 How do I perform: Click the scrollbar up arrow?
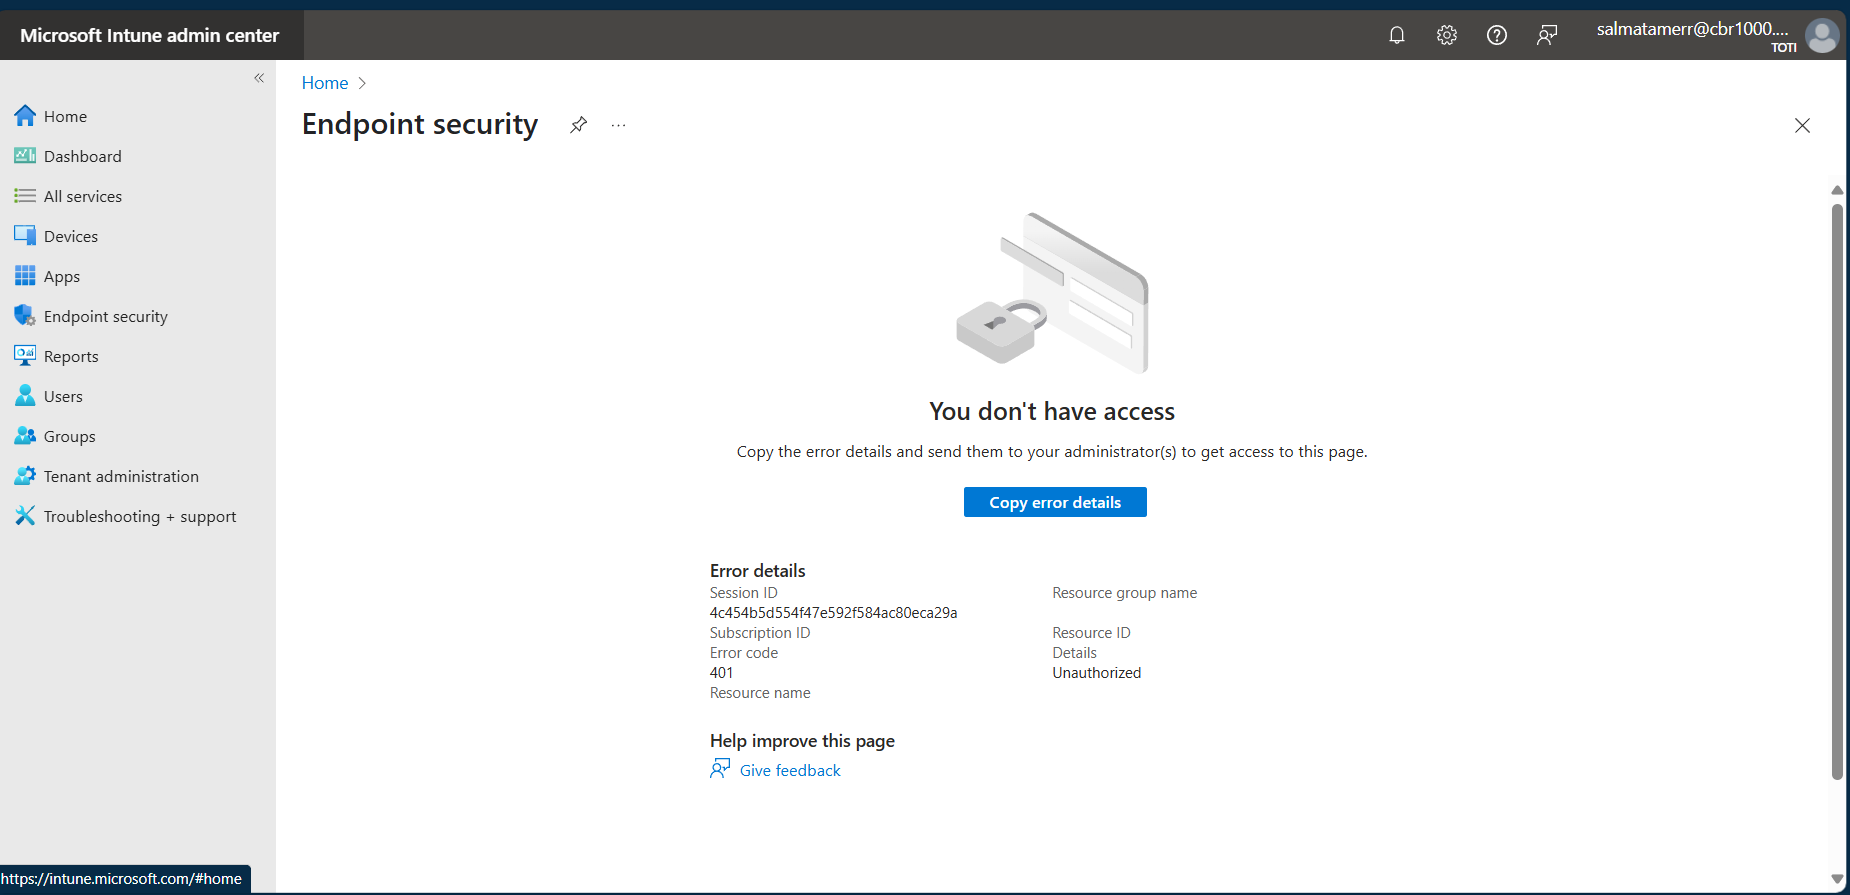click(1837, 190)
